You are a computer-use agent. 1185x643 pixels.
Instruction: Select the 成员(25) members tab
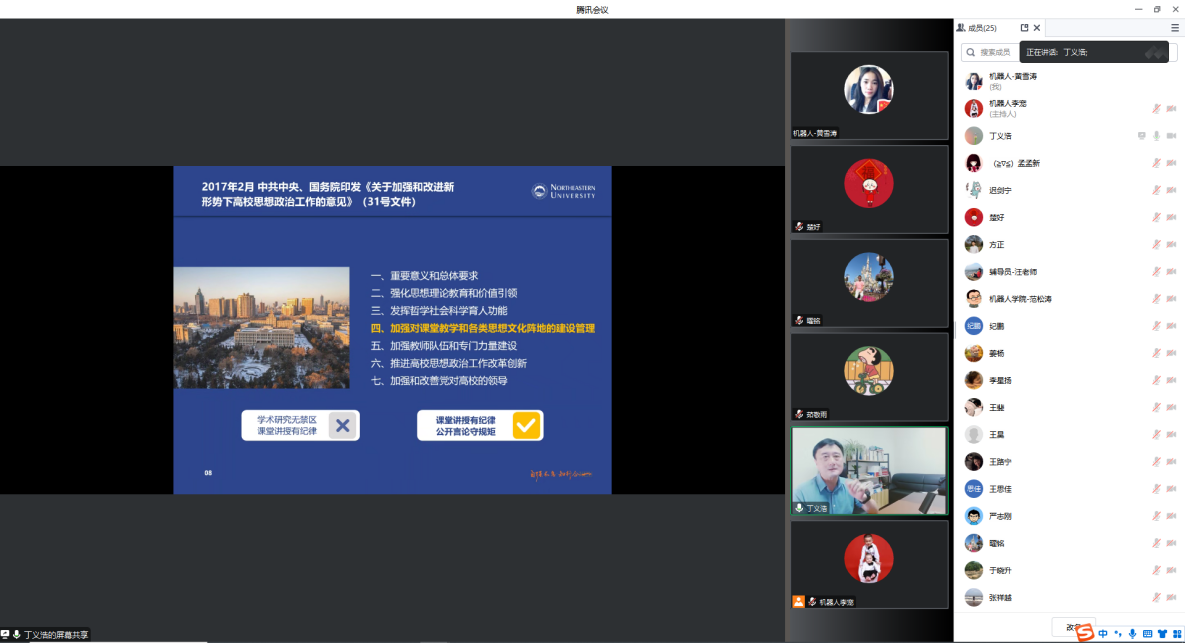coord(983,28)
